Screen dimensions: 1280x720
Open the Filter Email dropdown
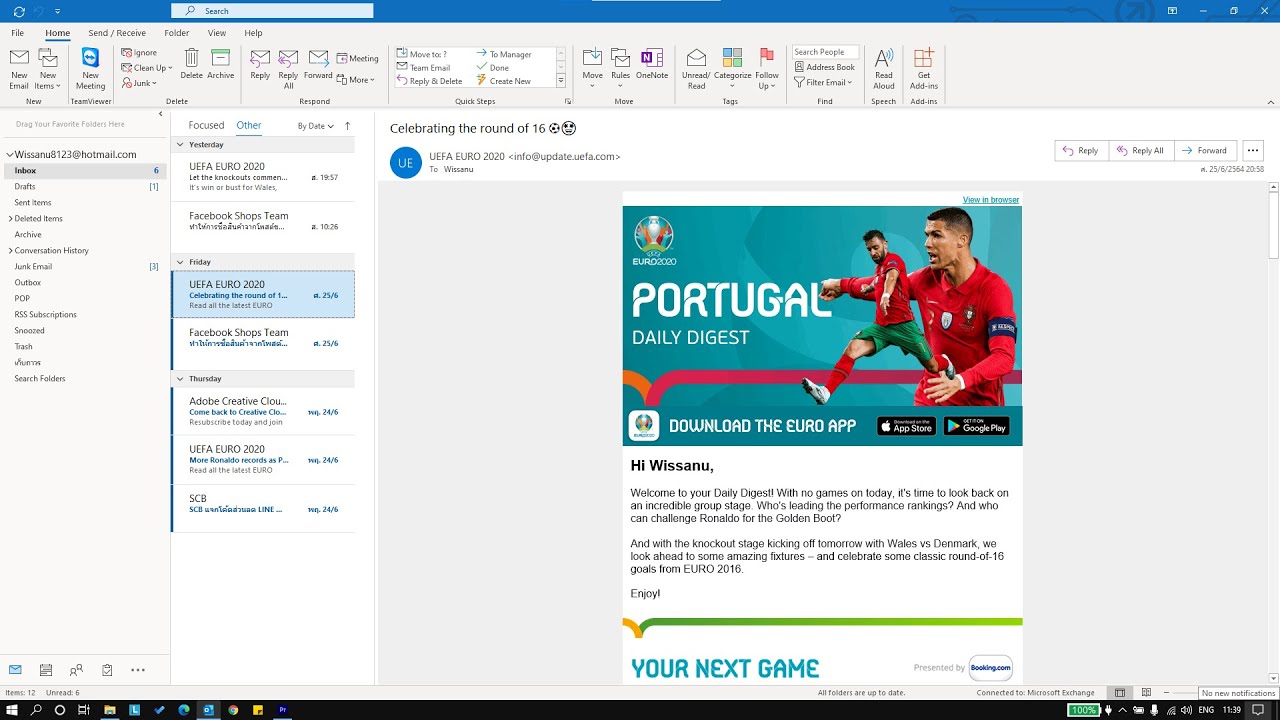click(823, 82)
